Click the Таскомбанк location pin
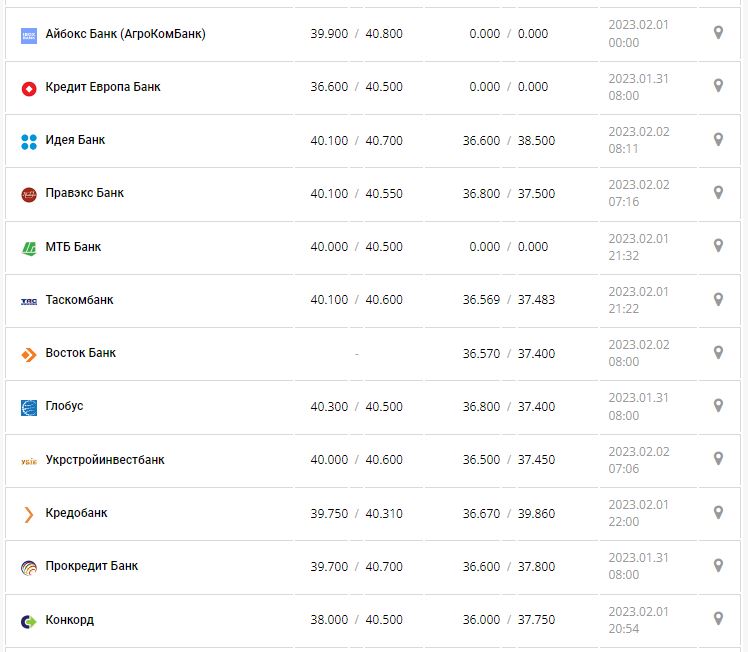This screenshot has width=748, height=652. coord(717,299)
